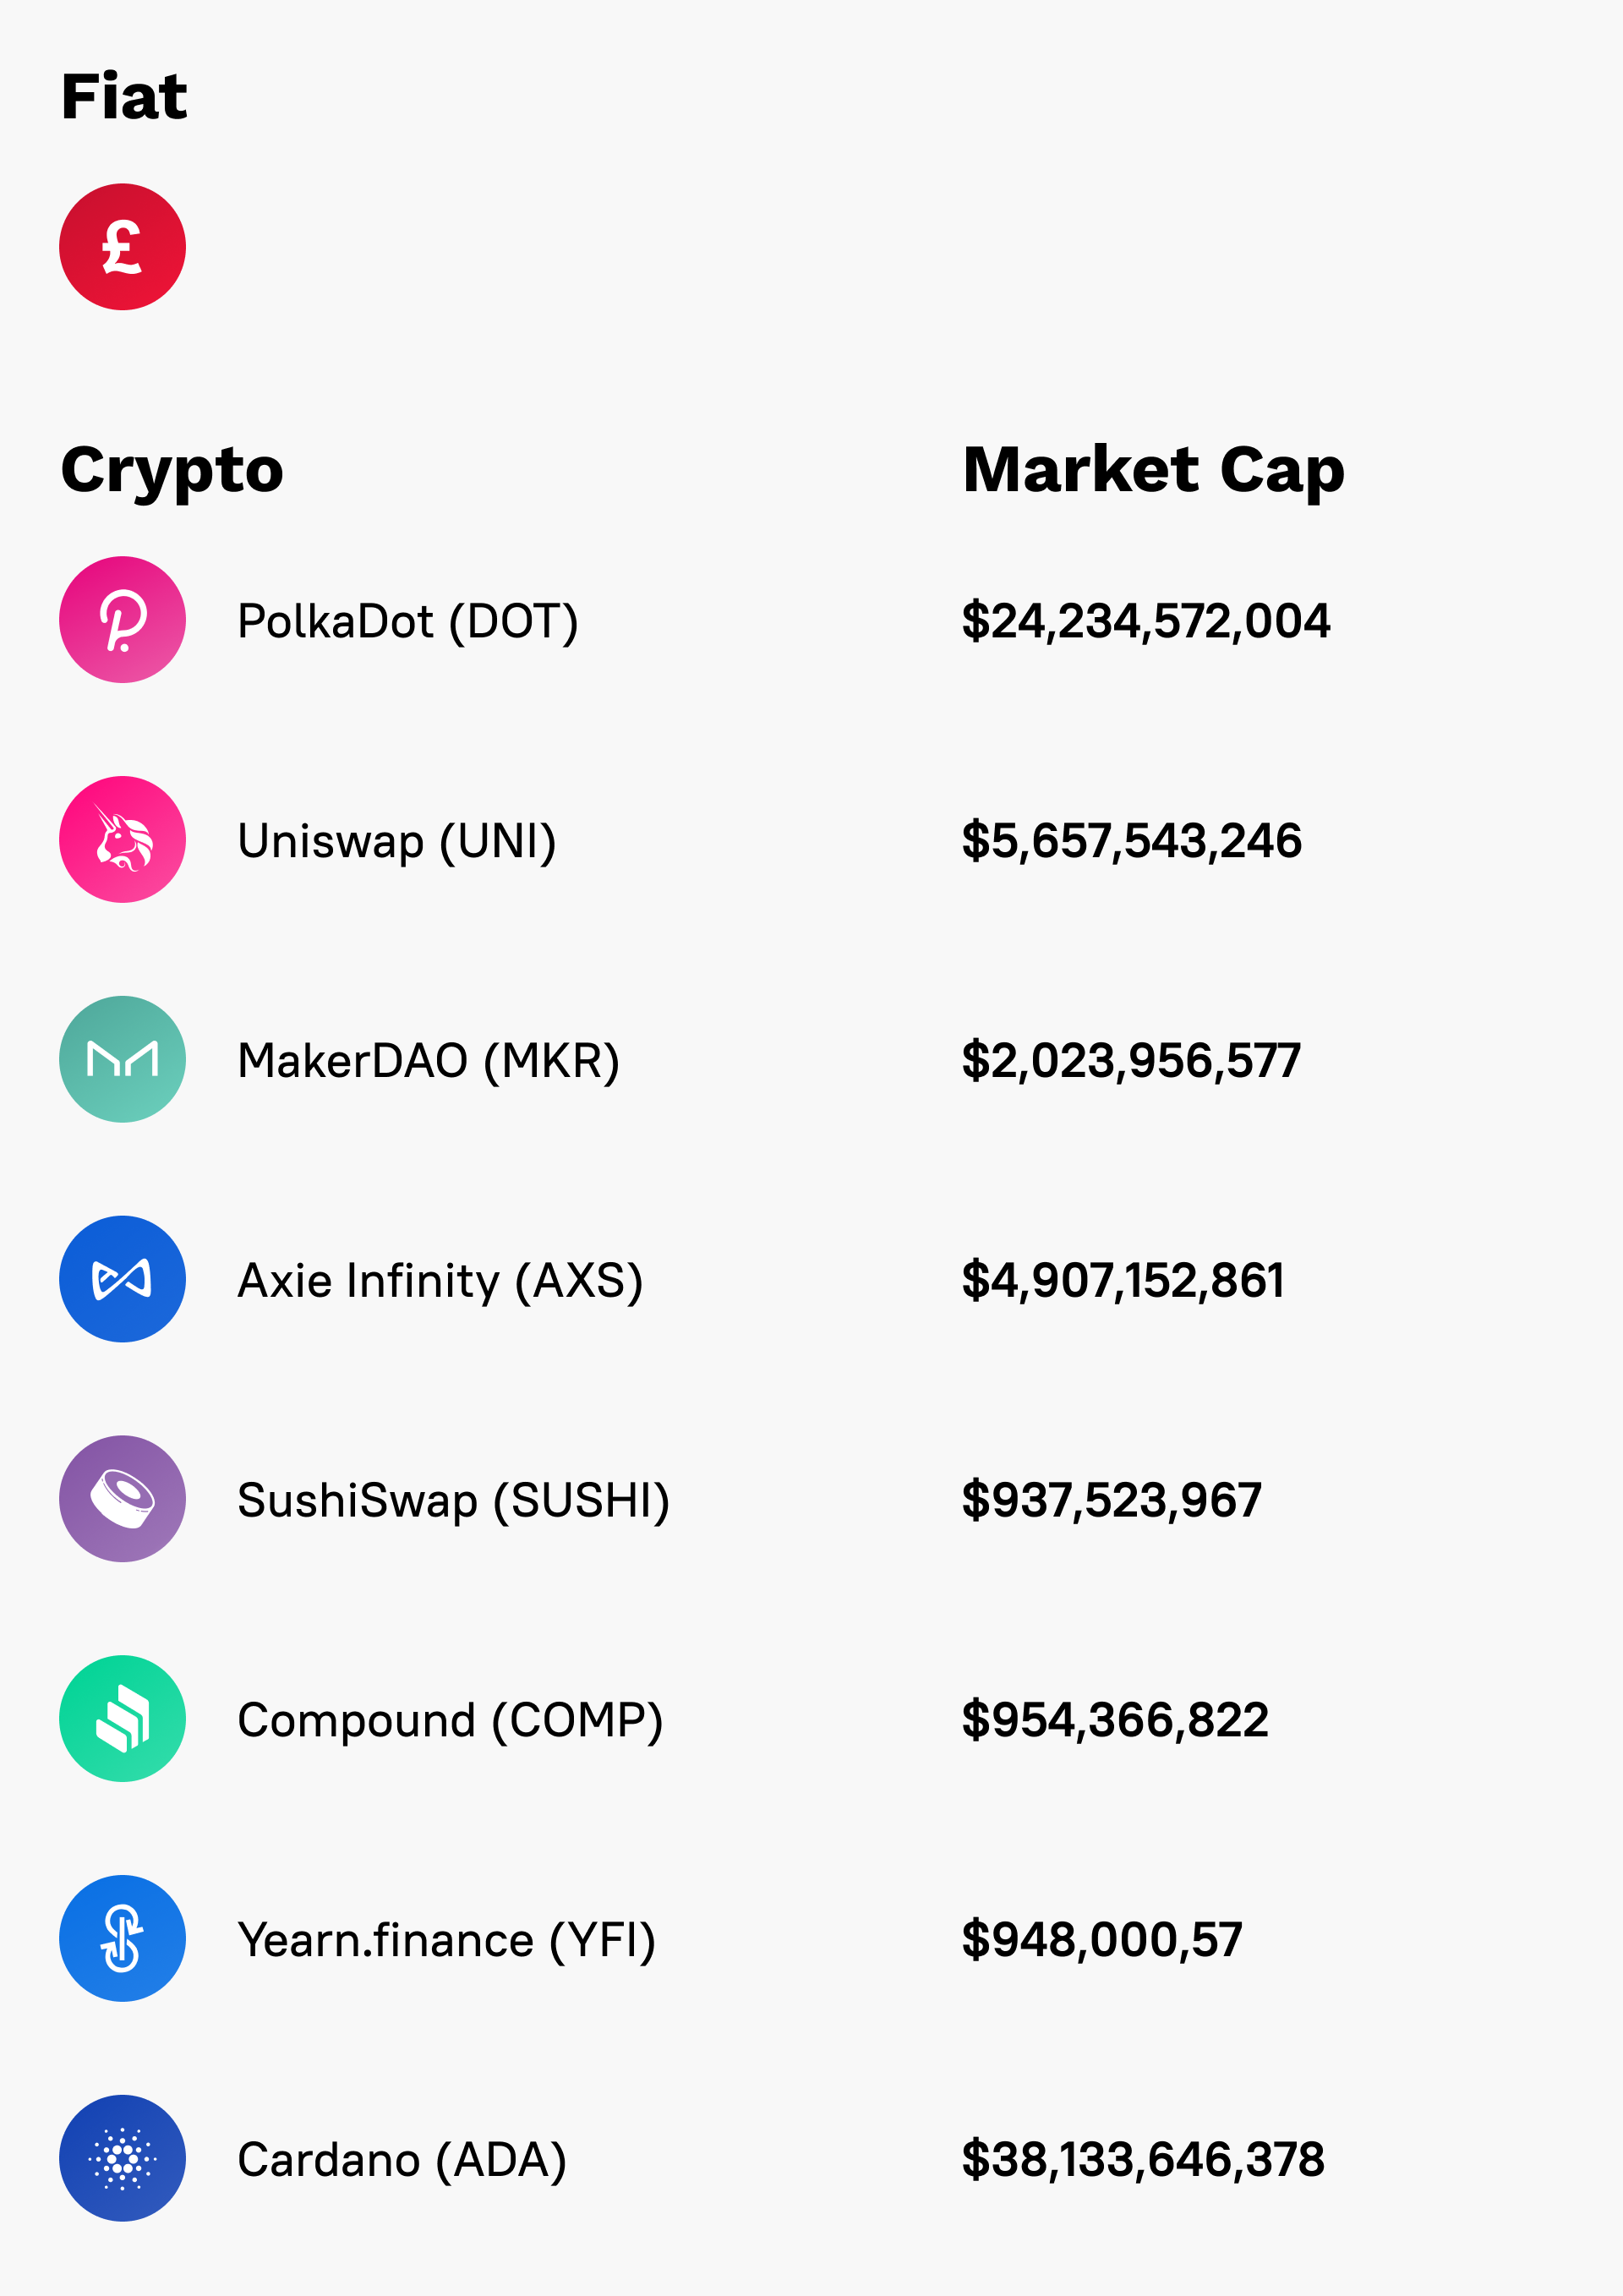The height and width of the screenshot is (2296, 1623).
Task: Select the pink PolkaDot logo icon
Action: [122, 620]
